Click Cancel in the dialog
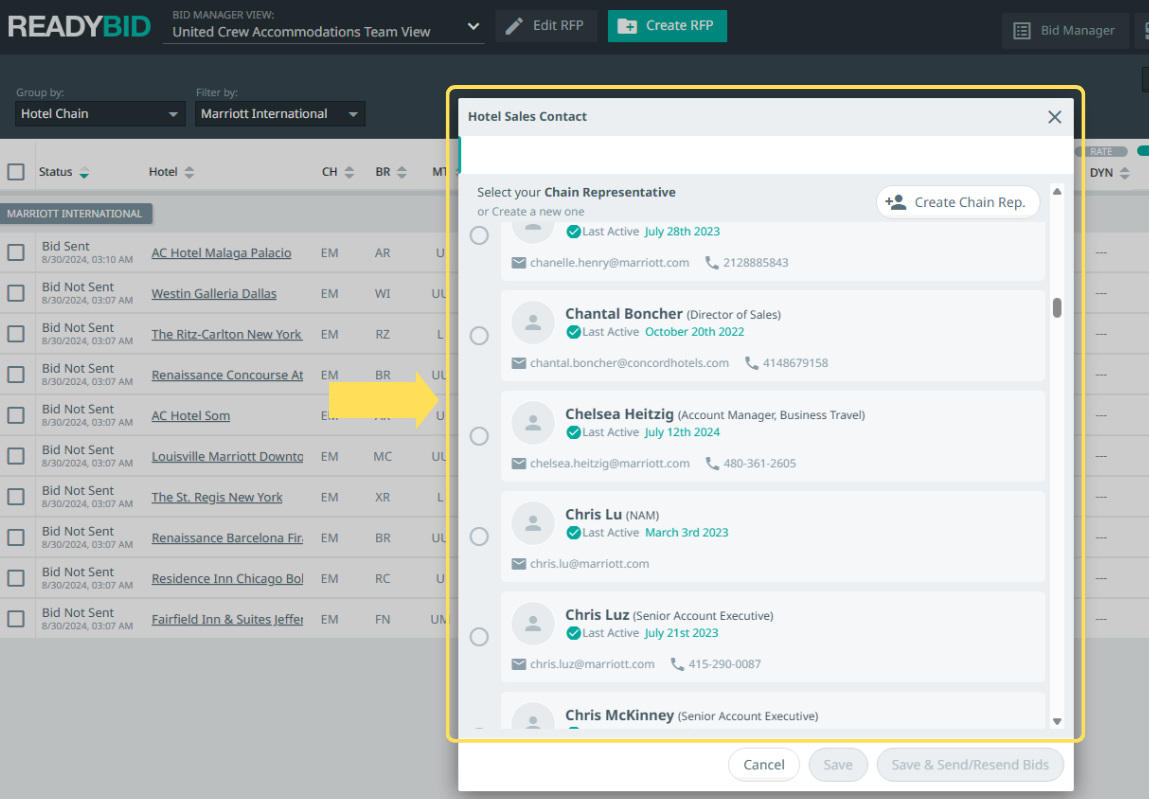Screen dimensions: 1149x799 [x=764, y=765]
